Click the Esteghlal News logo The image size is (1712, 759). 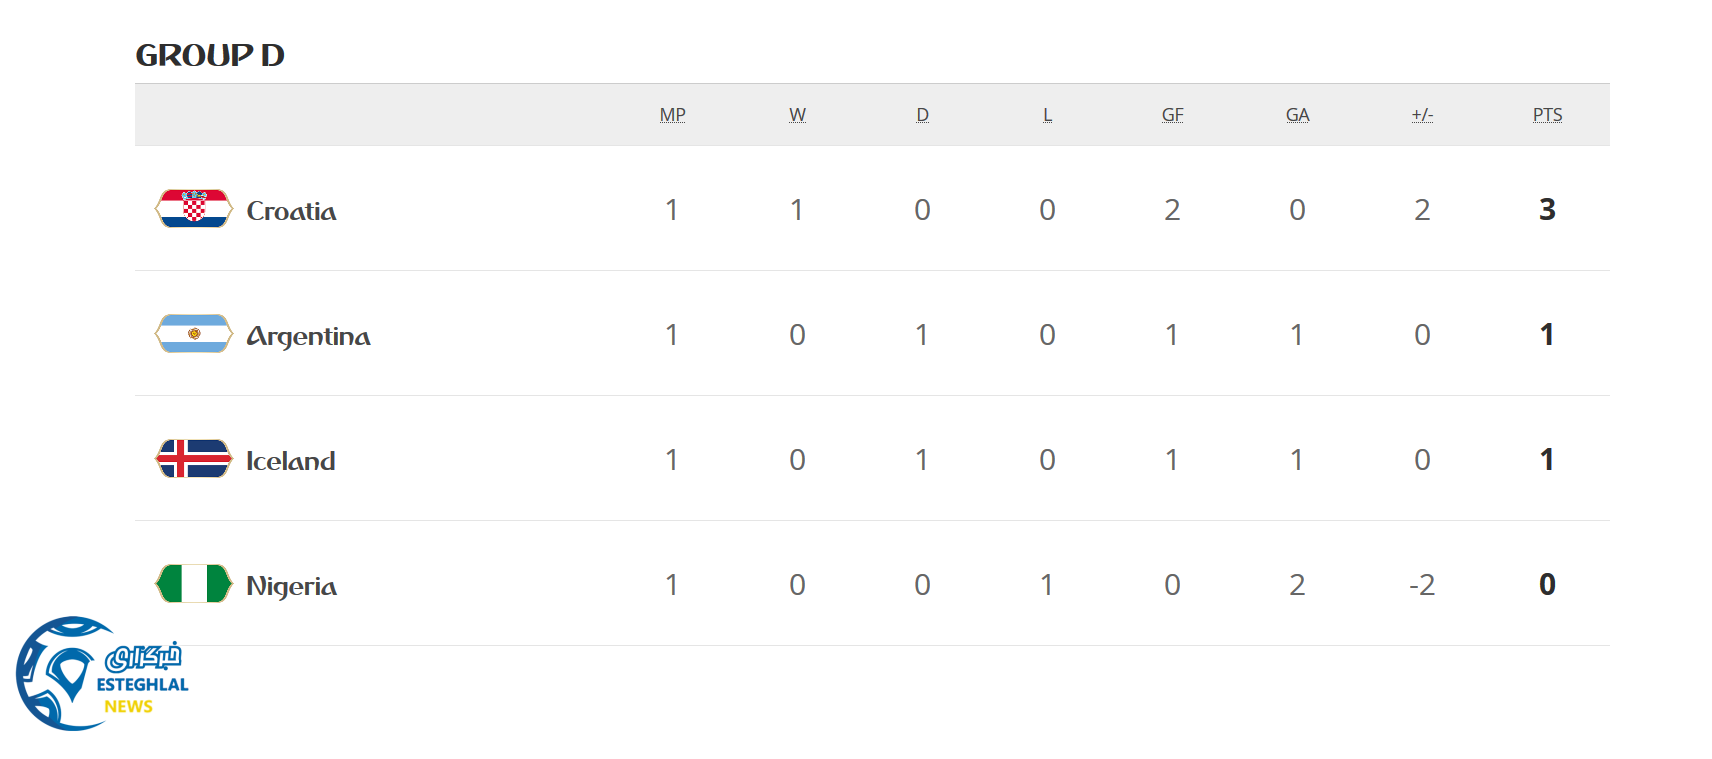pyautogui.click(x=100, y=674)
